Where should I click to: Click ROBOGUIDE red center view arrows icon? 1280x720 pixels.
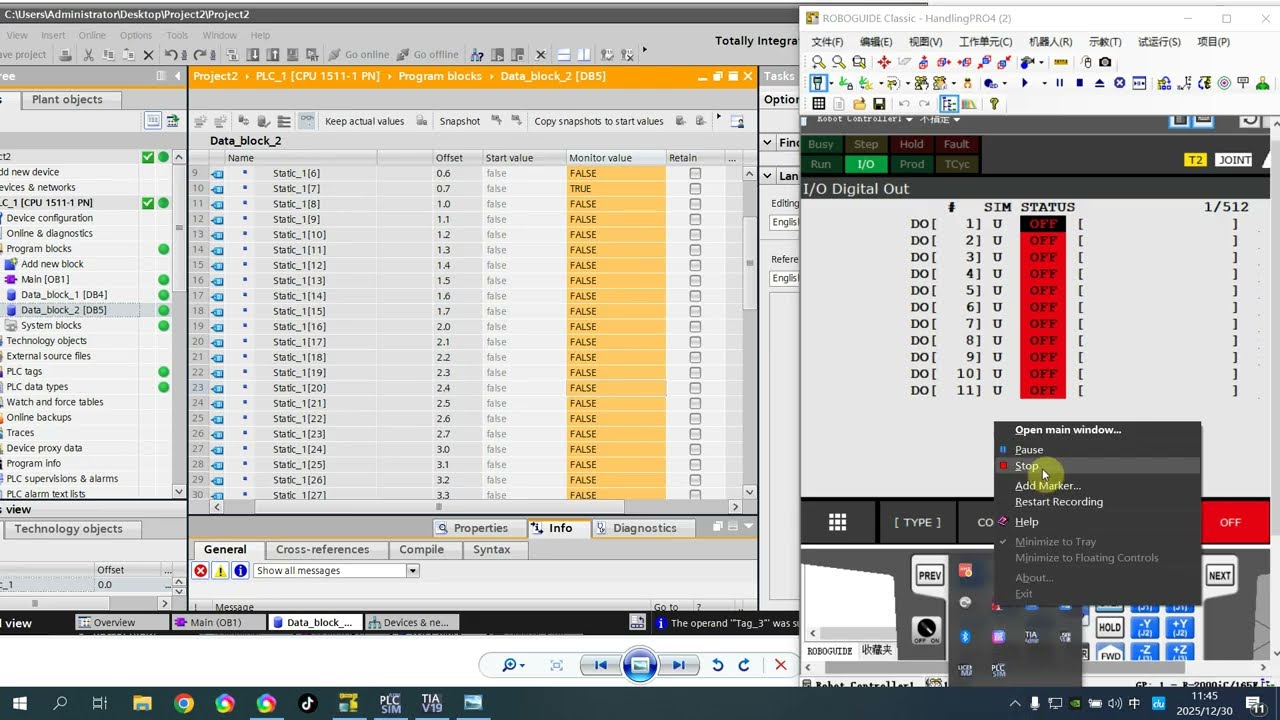884,62
